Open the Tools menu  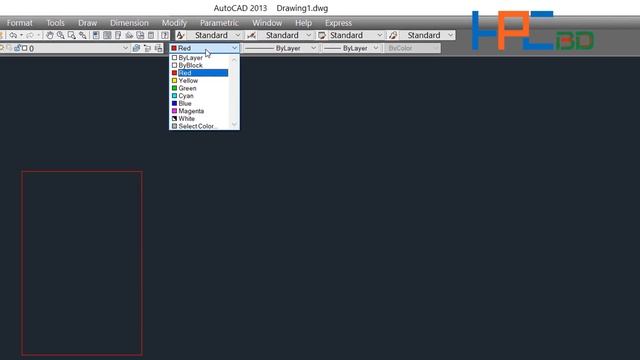click(x=55, y=23)
